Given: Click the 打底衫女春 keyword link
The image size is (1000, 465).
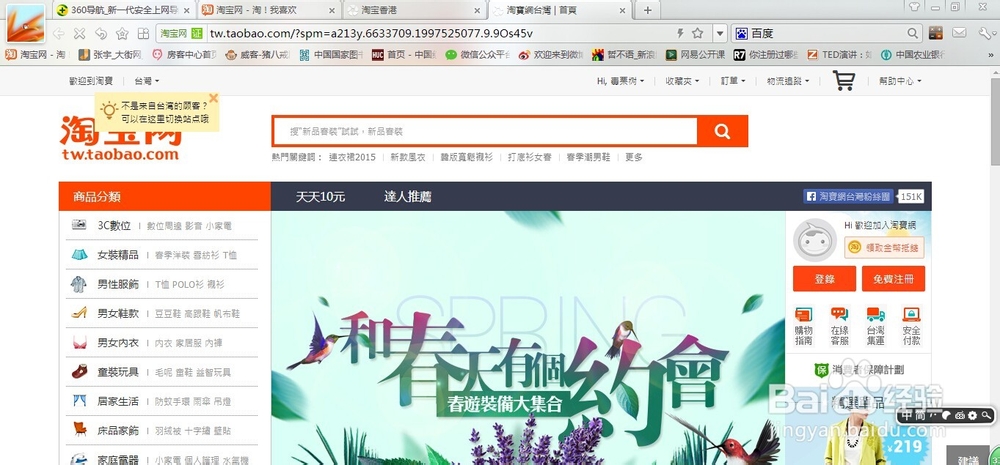Looking at the screenshot, I should tap(529, 157).
